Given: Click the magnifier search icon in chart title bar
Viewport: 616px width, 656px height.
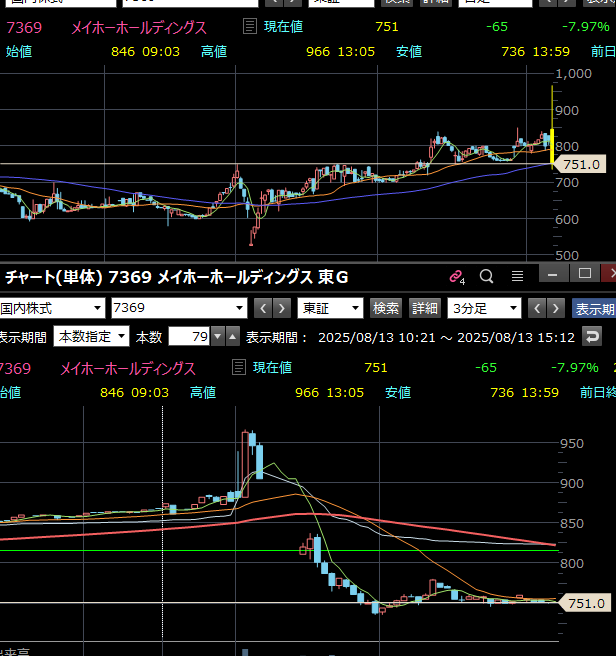Looking at the screenshot, I should (486, 276).
